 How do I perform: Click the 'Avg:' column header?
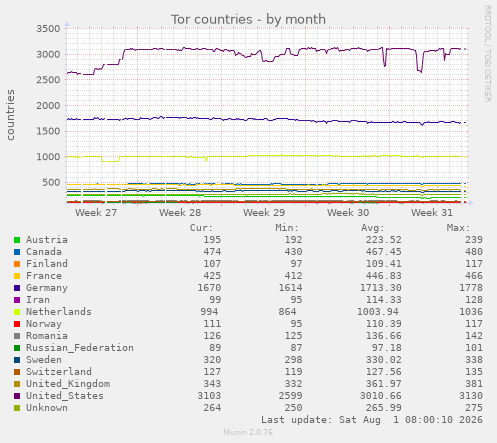(x=373, y=228)
